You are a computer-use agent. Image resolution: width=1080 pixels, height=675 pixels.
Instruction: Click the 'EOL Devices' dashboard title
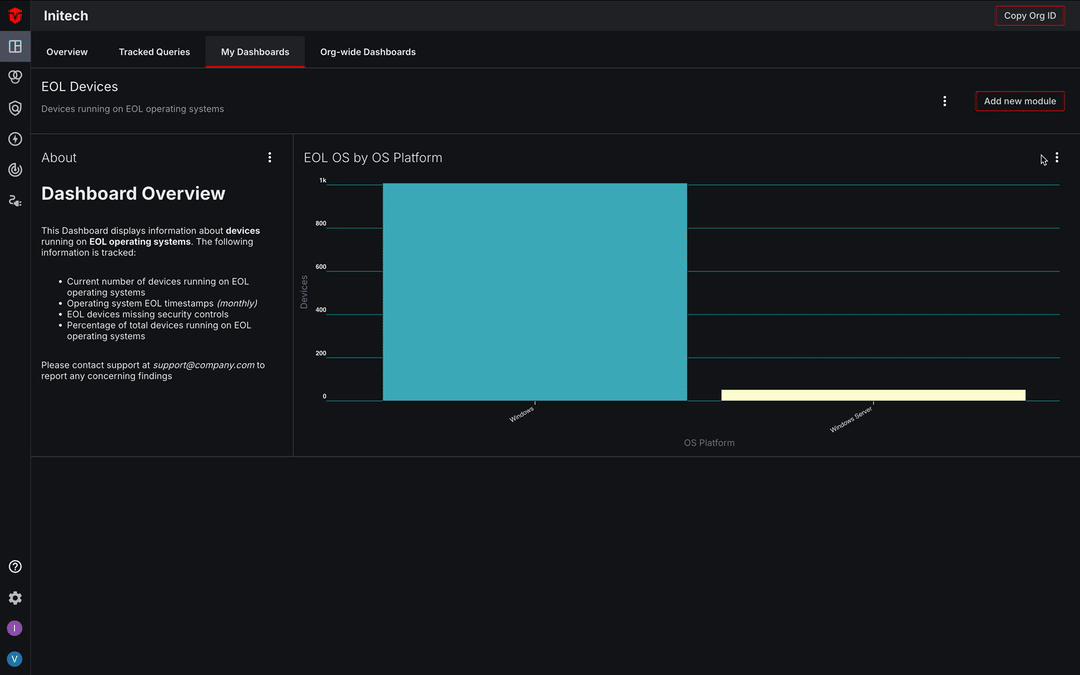pos(79,87)
